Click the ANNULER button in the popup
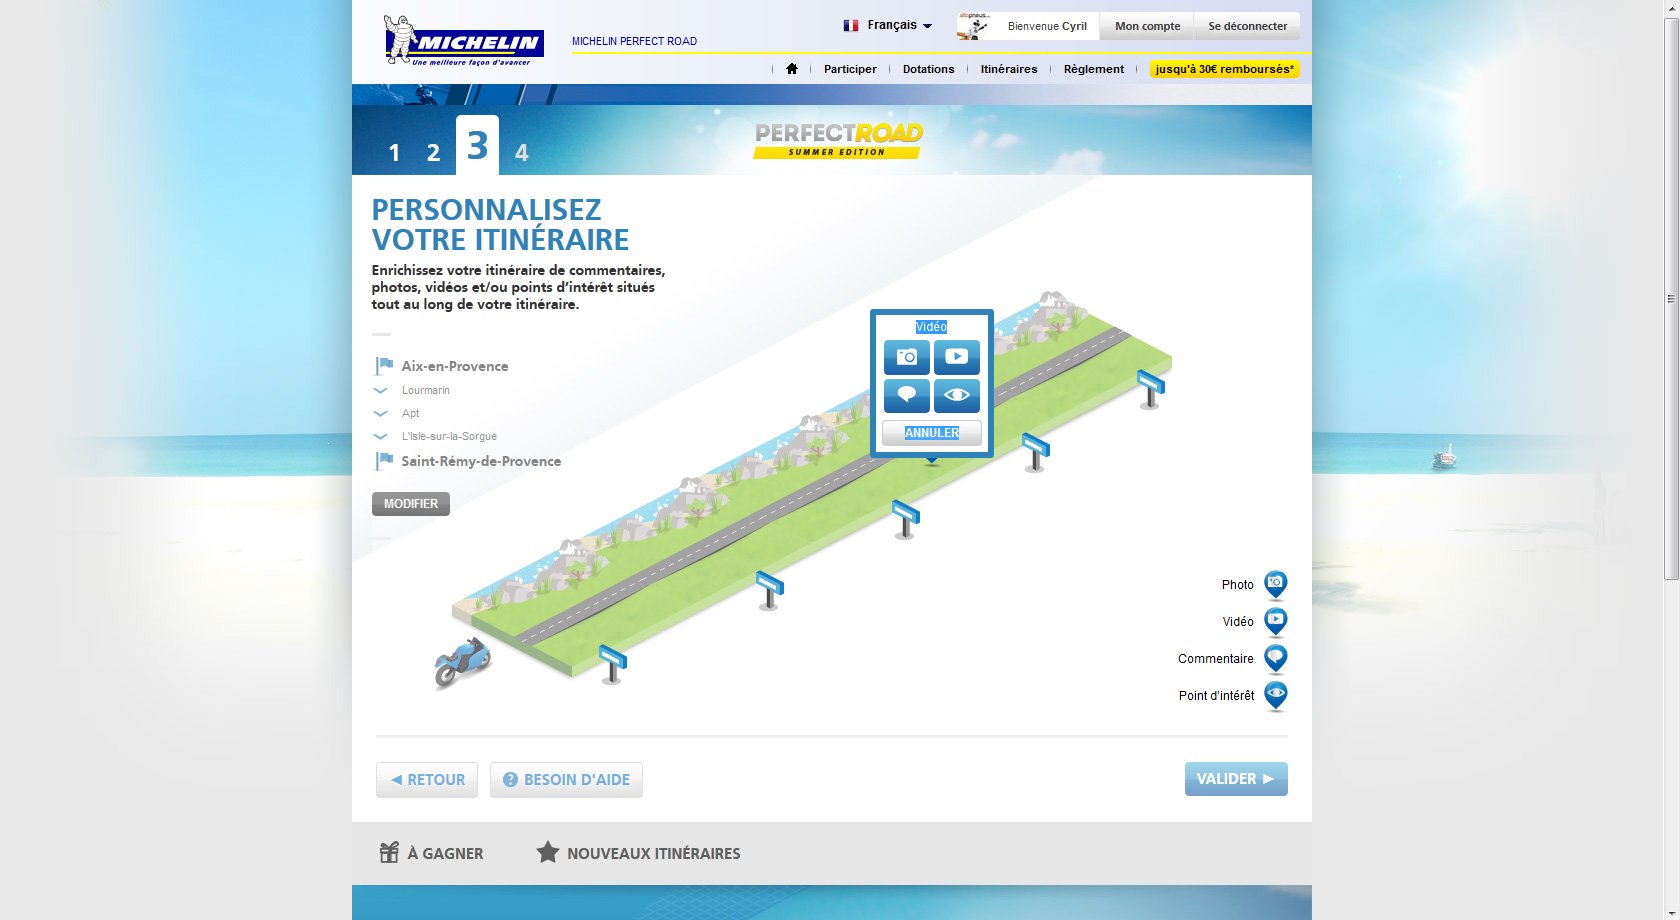 tap(932, 433)
